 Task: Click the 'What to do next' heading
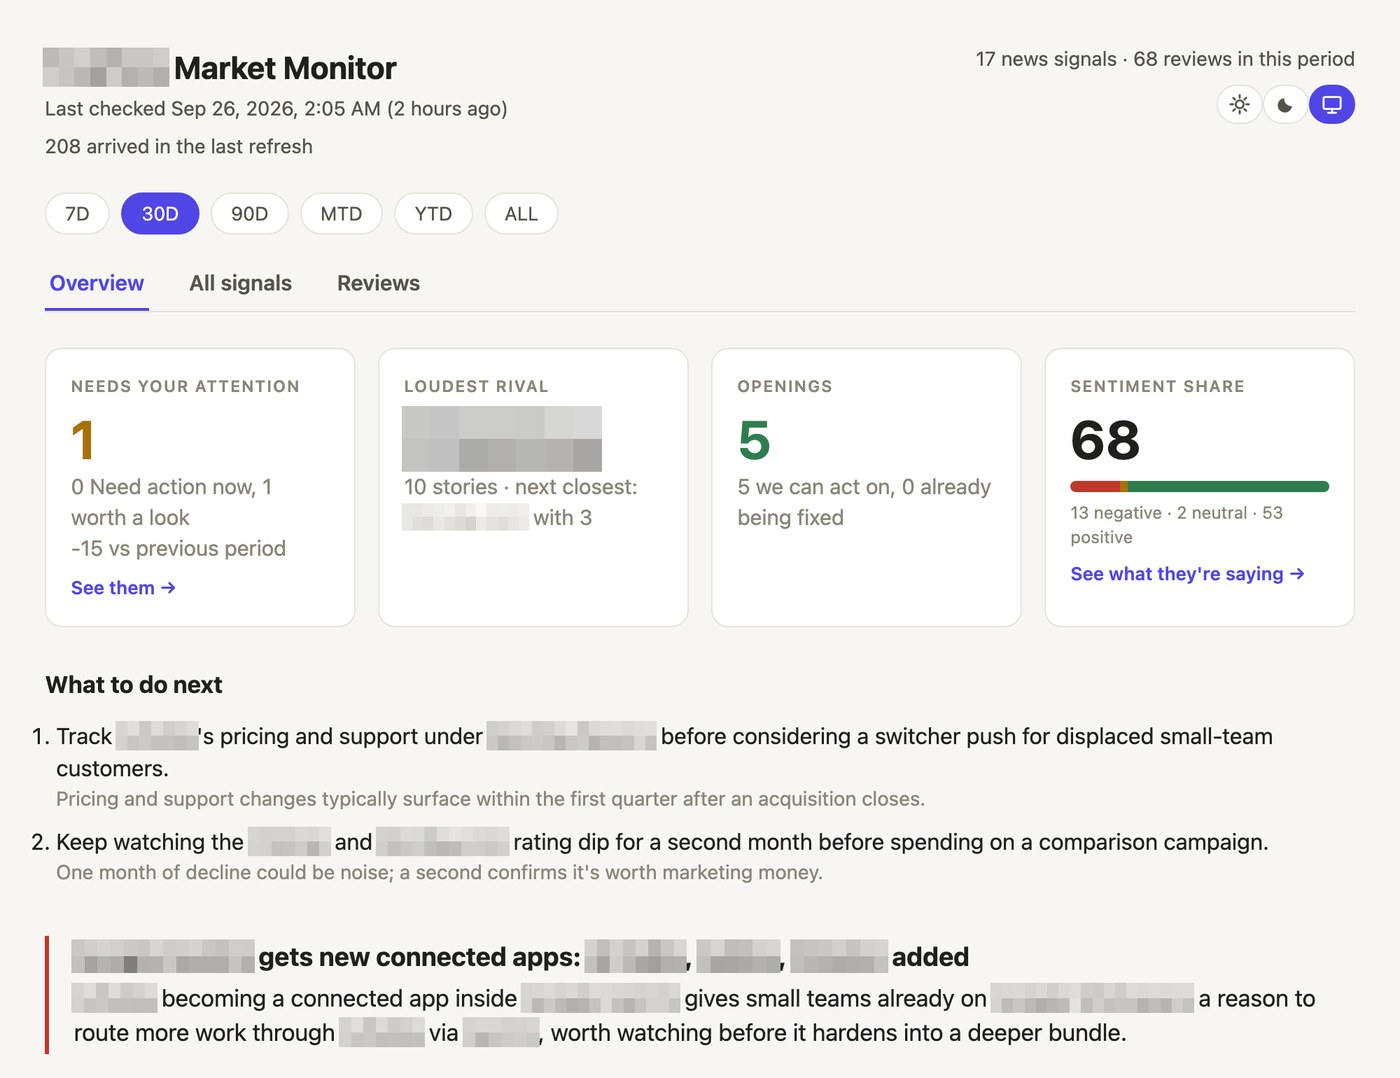[134, 685]
